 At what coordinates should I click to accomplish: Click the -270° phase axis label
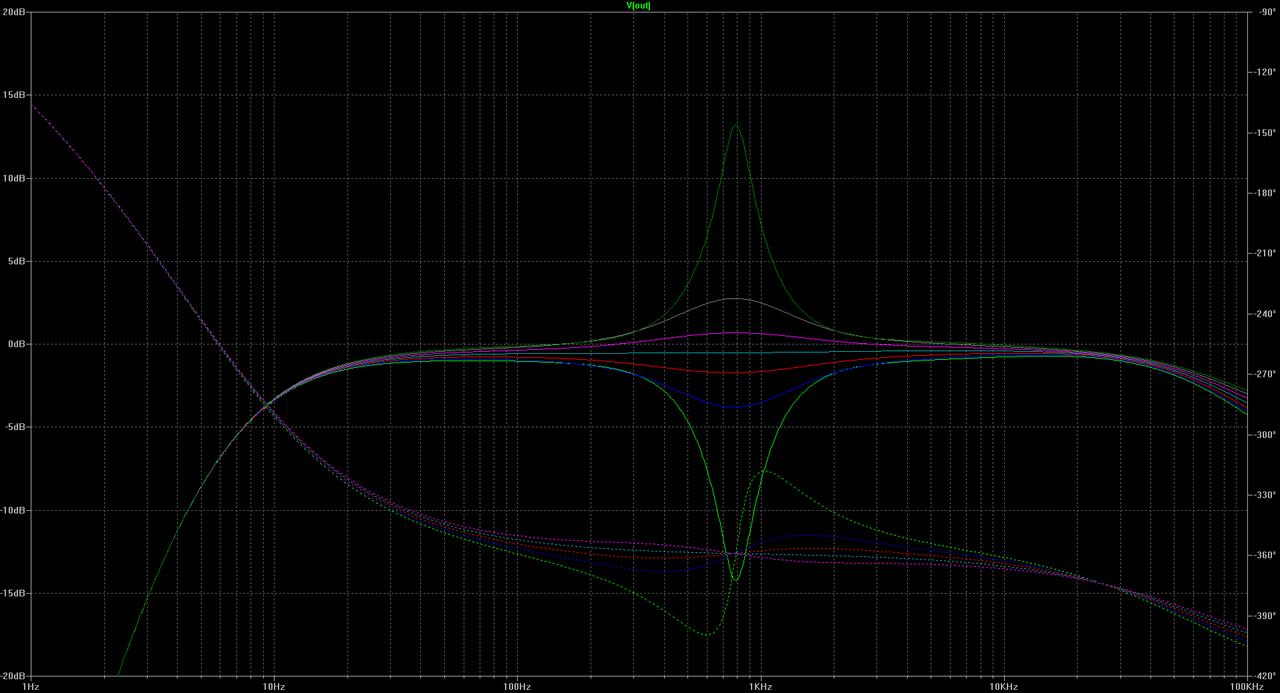click(1267, 374)
